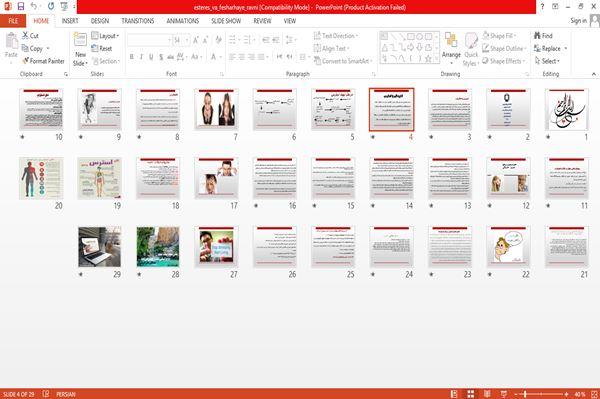600x399 pixels.
Task: Switch to Normal view in status bar
Action: (x=454, y=394)
